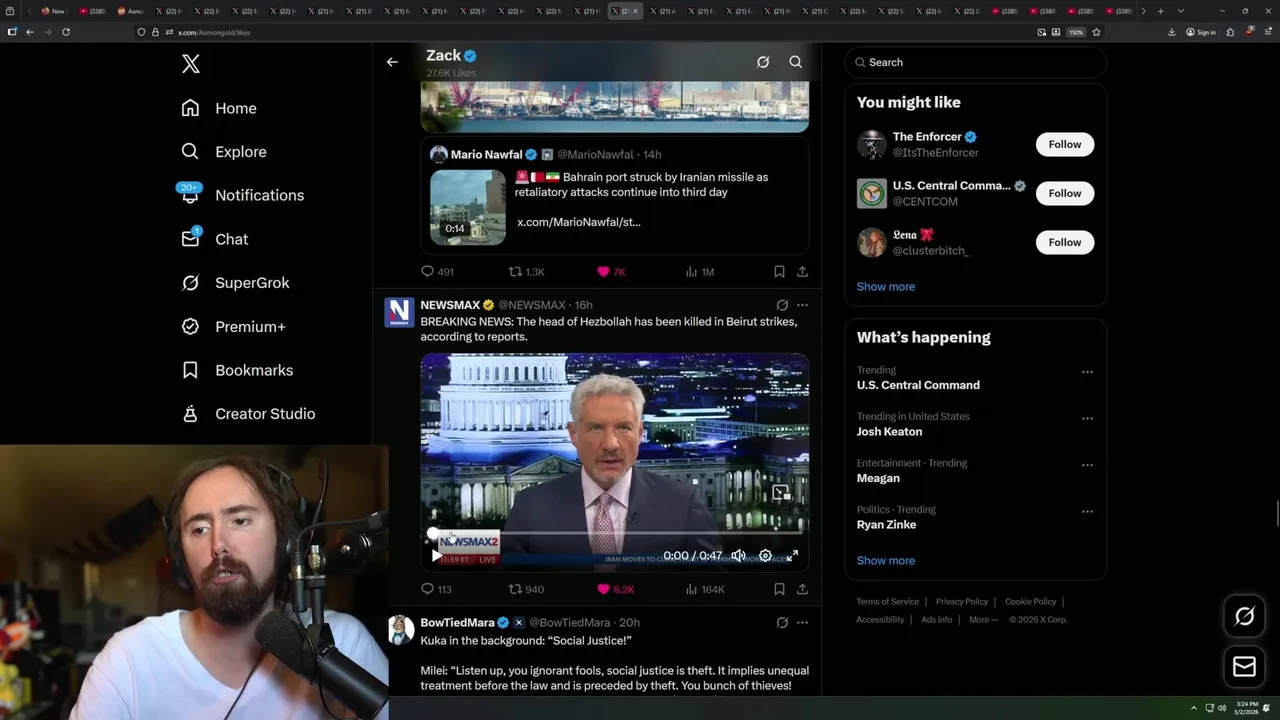
Task: Play the NEWSMAX video
Action: click(x=436, y=556)
